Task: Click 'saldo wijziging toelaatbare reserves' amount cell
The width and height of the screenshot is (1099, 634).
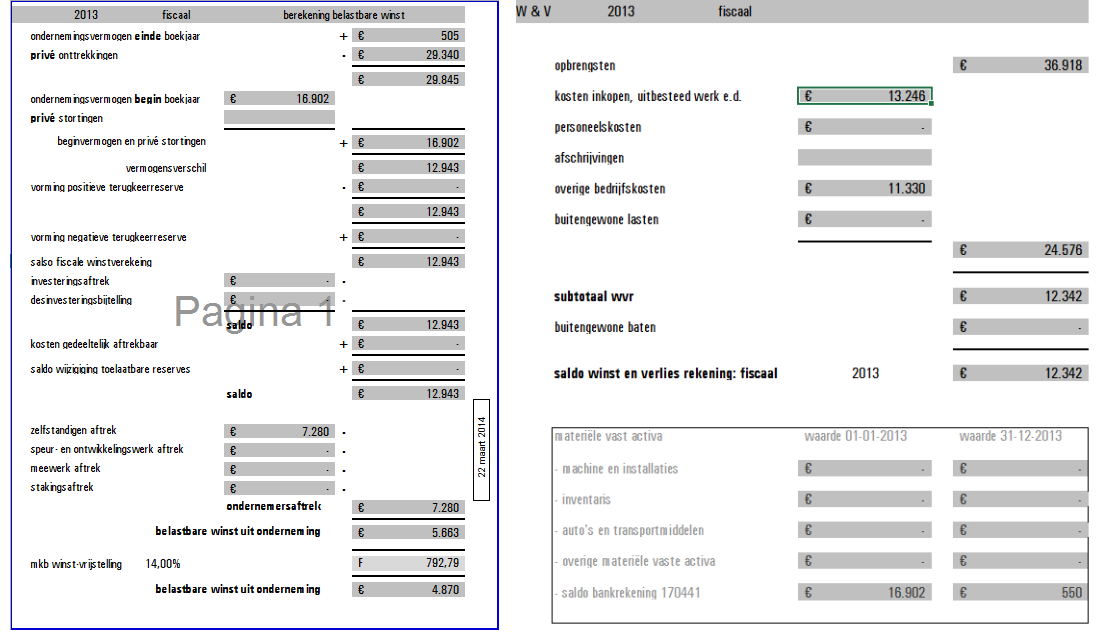Action: point(408,368)
